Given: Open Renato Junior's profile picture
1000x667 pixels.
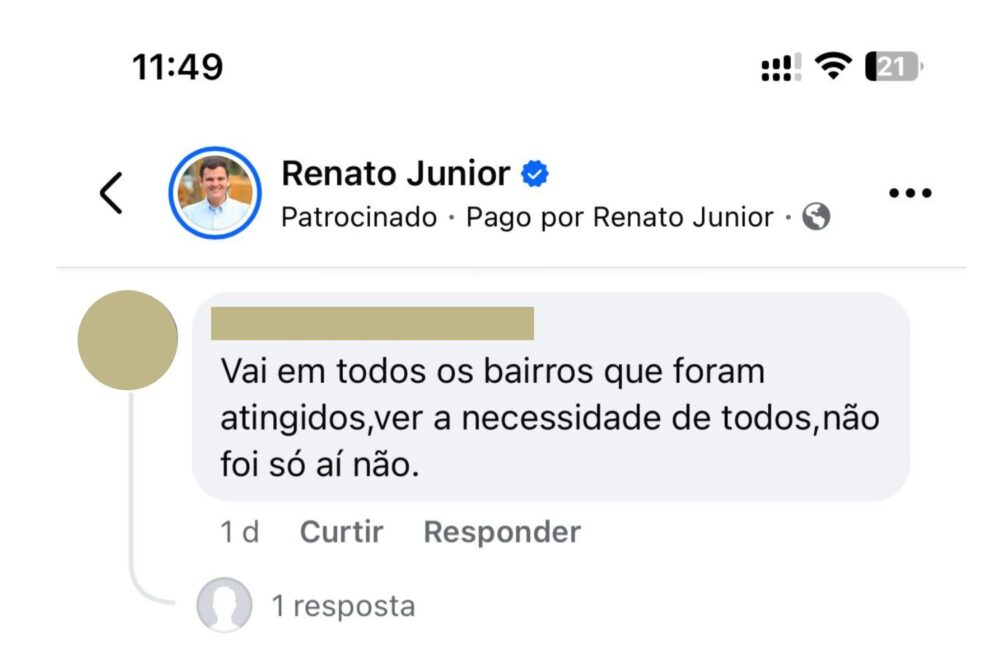Looking at the screenshot, I should pos(215,193).
